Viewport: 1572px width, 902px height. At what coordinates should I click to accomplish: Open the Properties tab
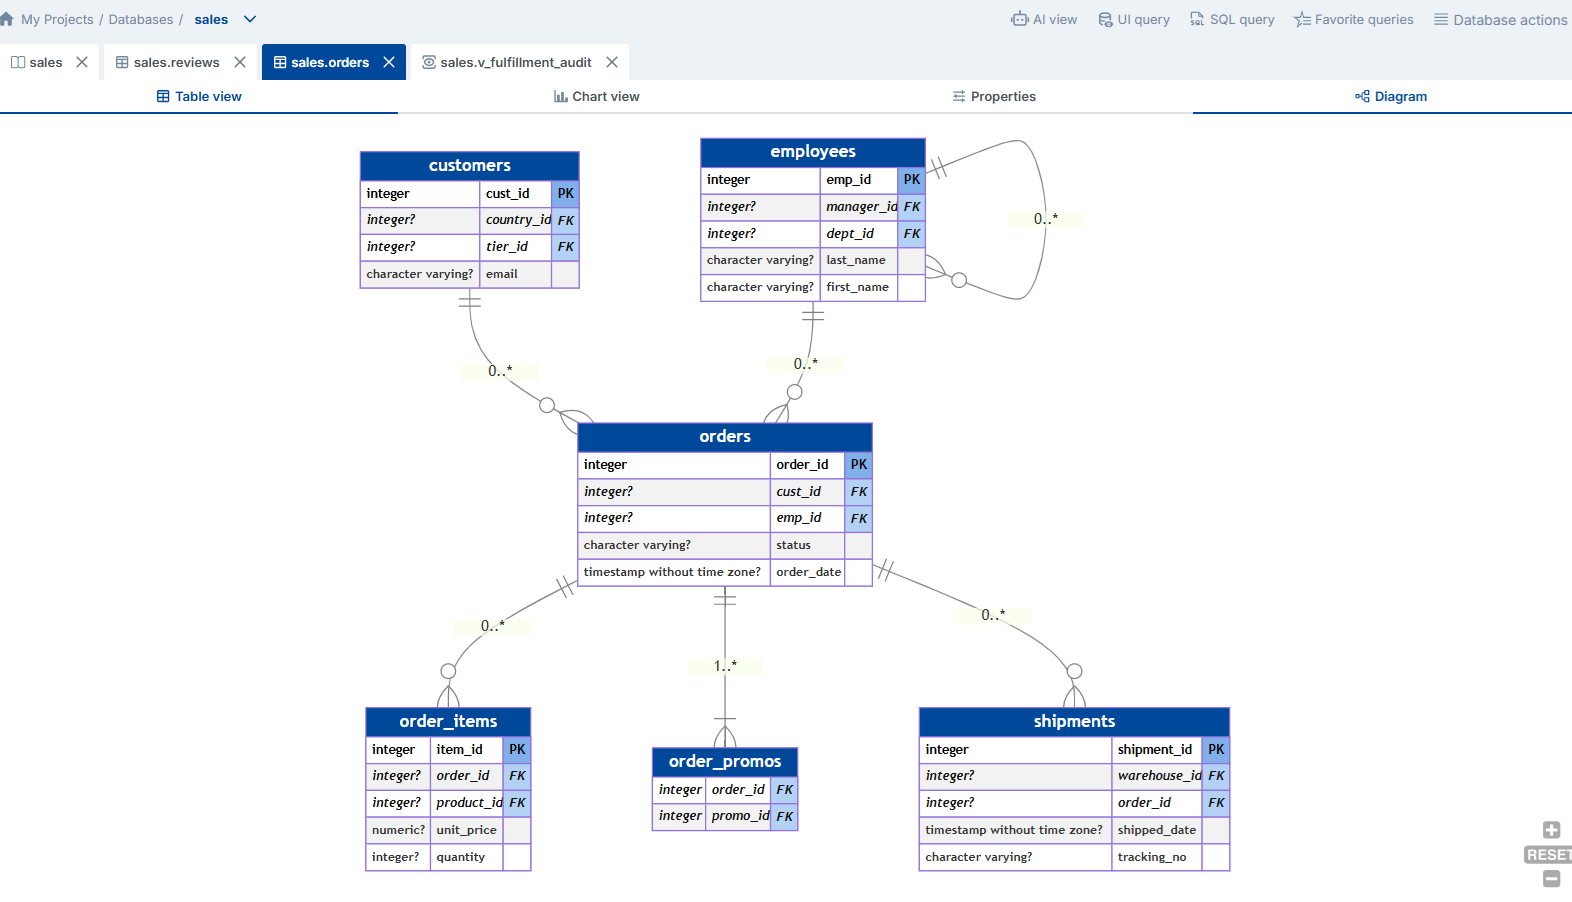994,96
